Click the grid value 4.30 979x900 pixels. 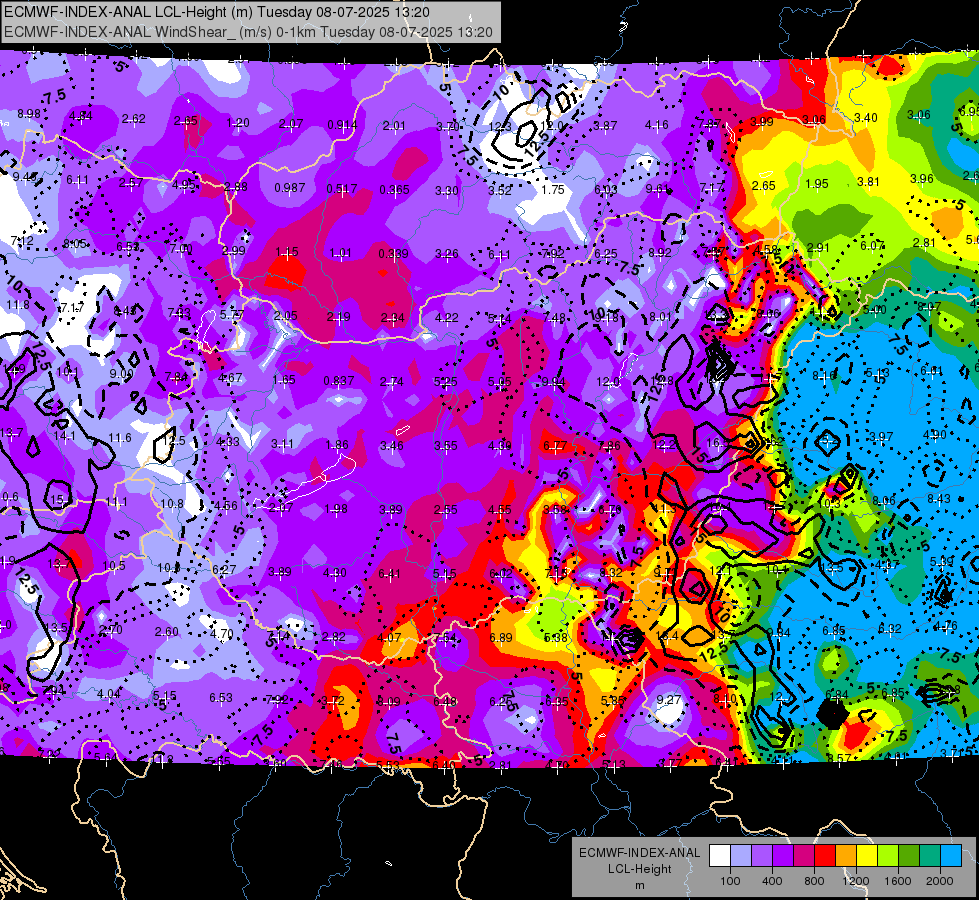click(335, 572)
